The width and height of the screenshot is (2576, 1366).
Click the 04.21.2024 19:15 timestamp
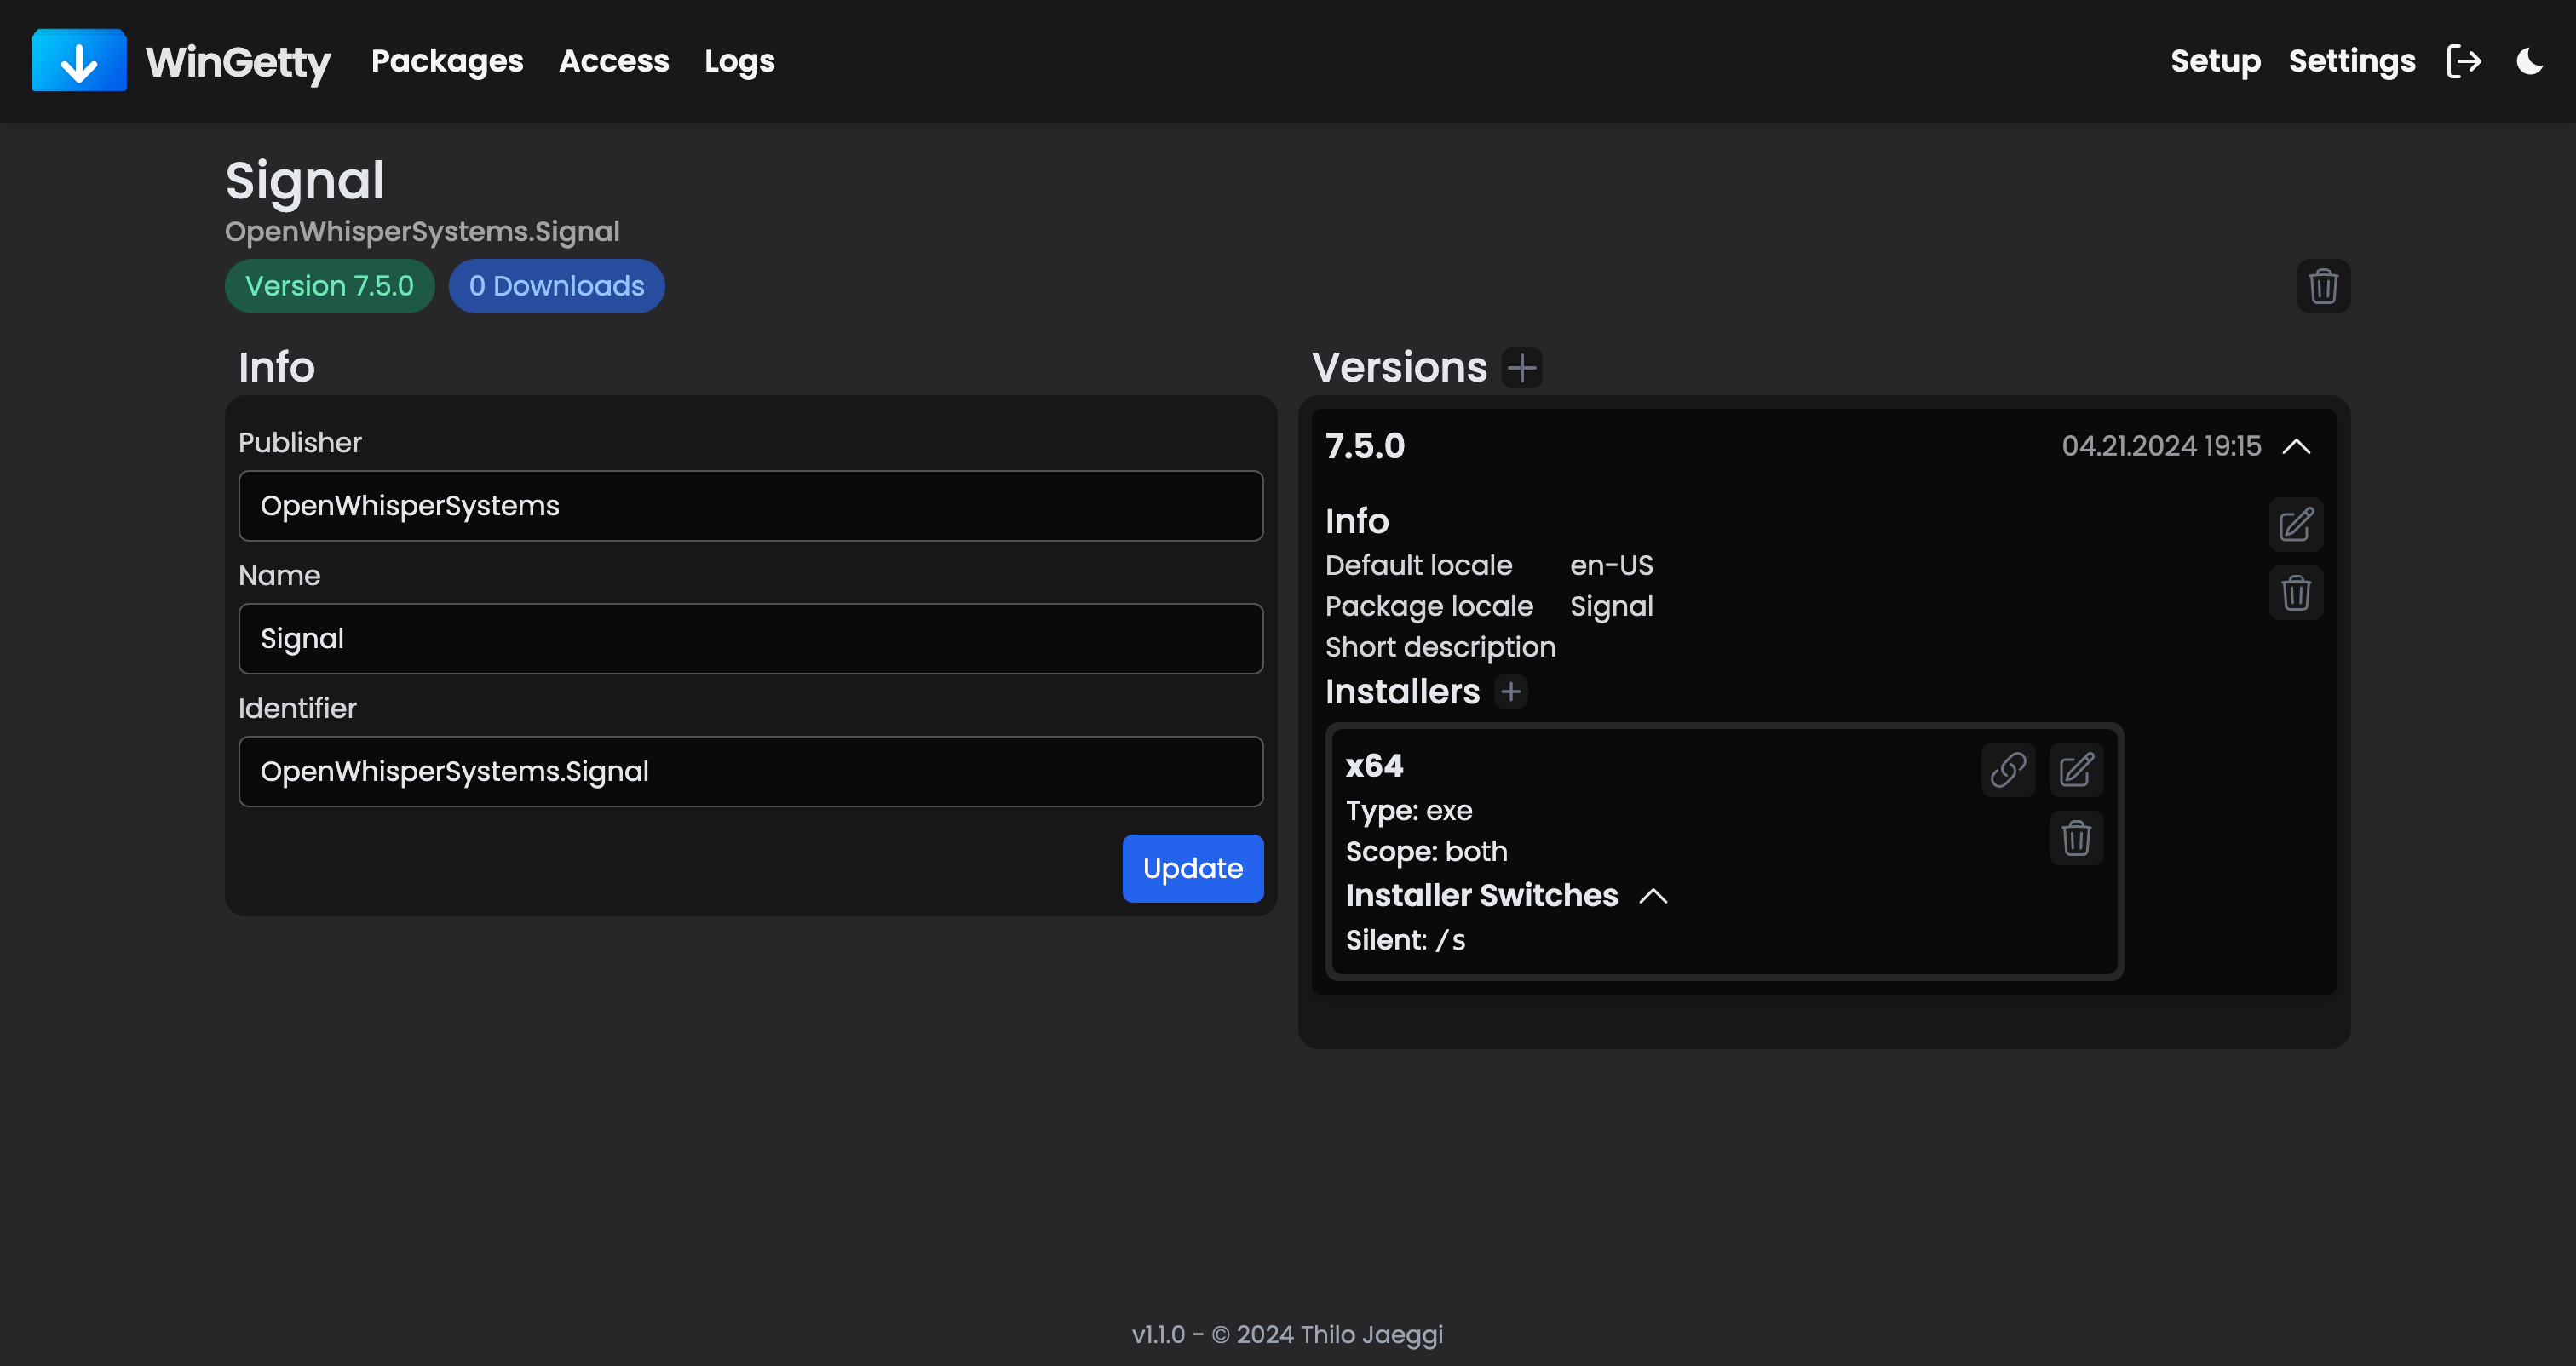(x=2161, y=446)
